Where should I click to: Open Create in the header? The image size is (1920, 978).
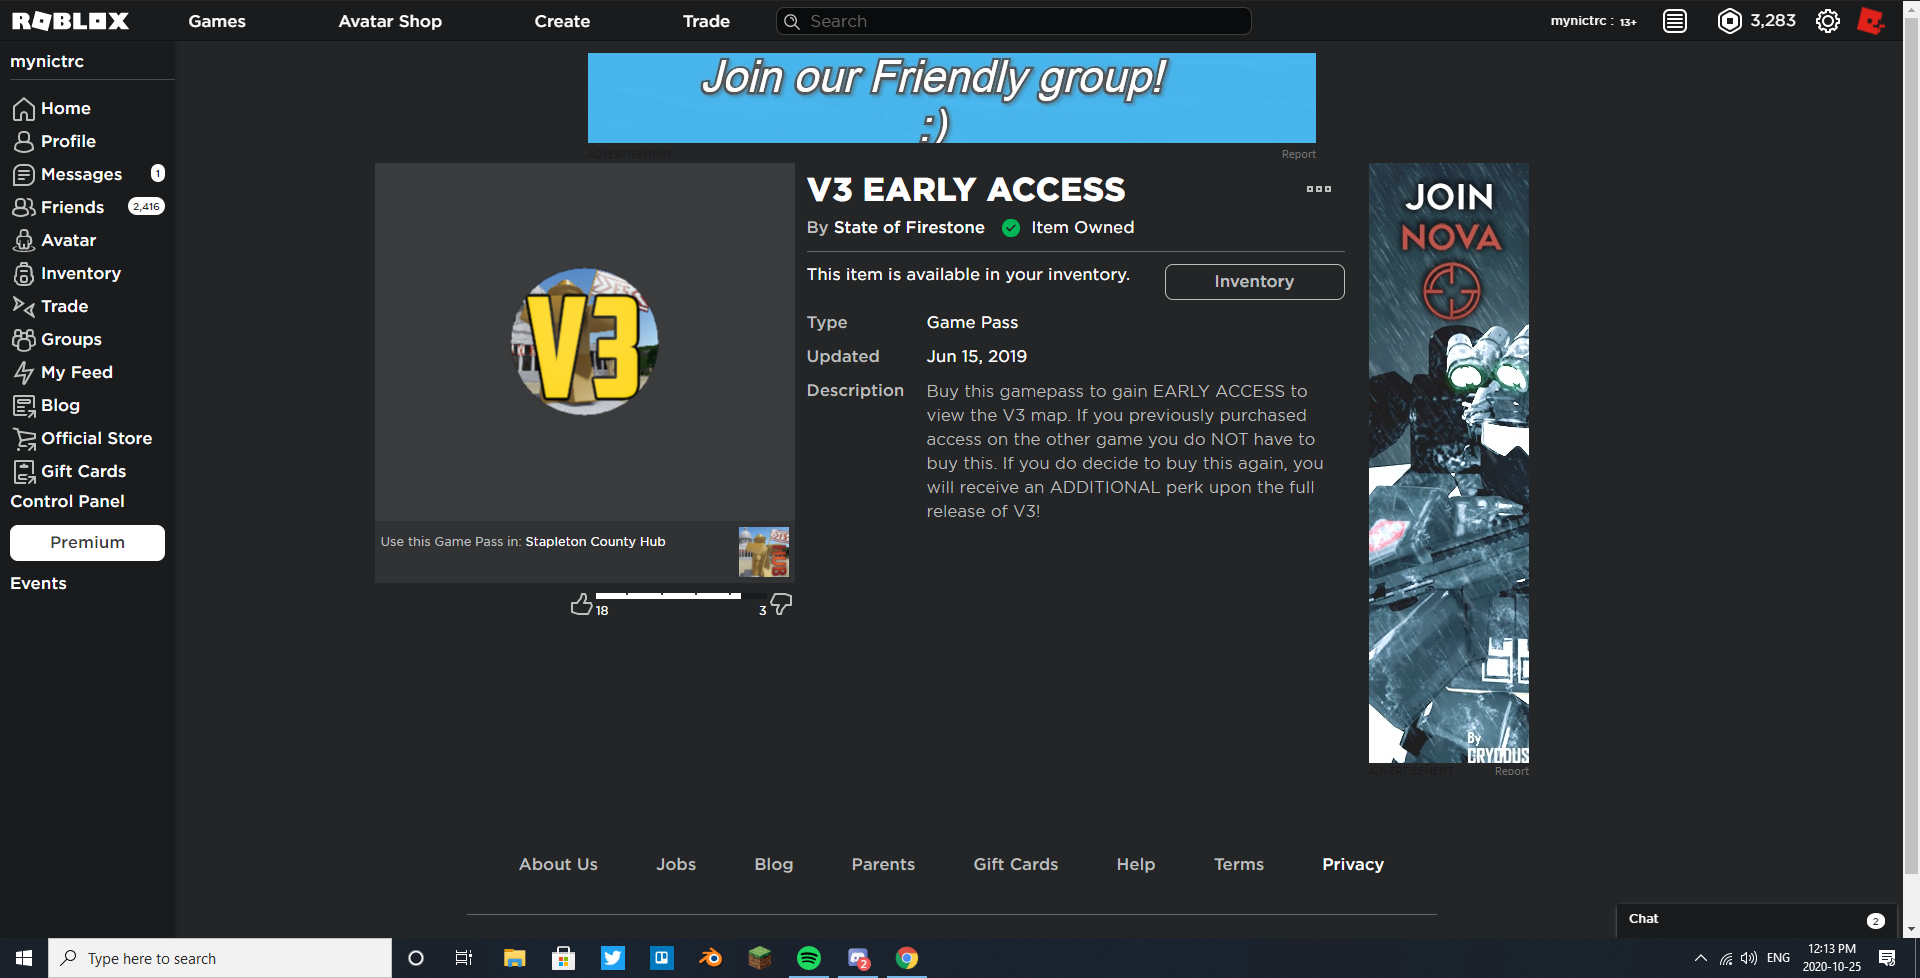[x=562, y=21]
